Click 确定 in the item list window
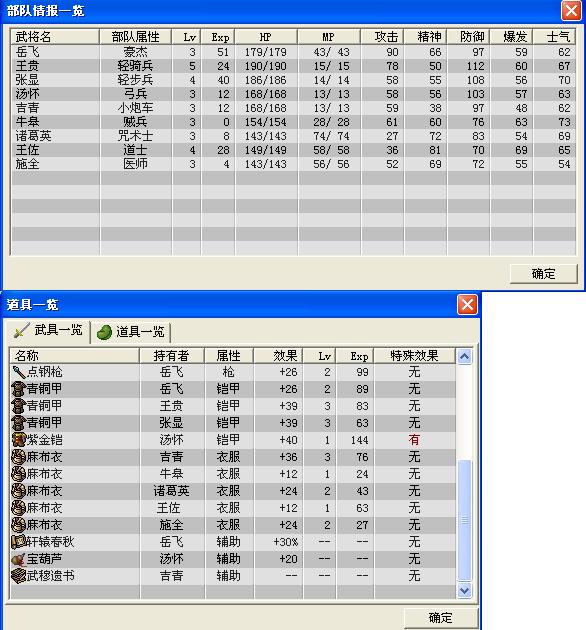 point(441,617)
